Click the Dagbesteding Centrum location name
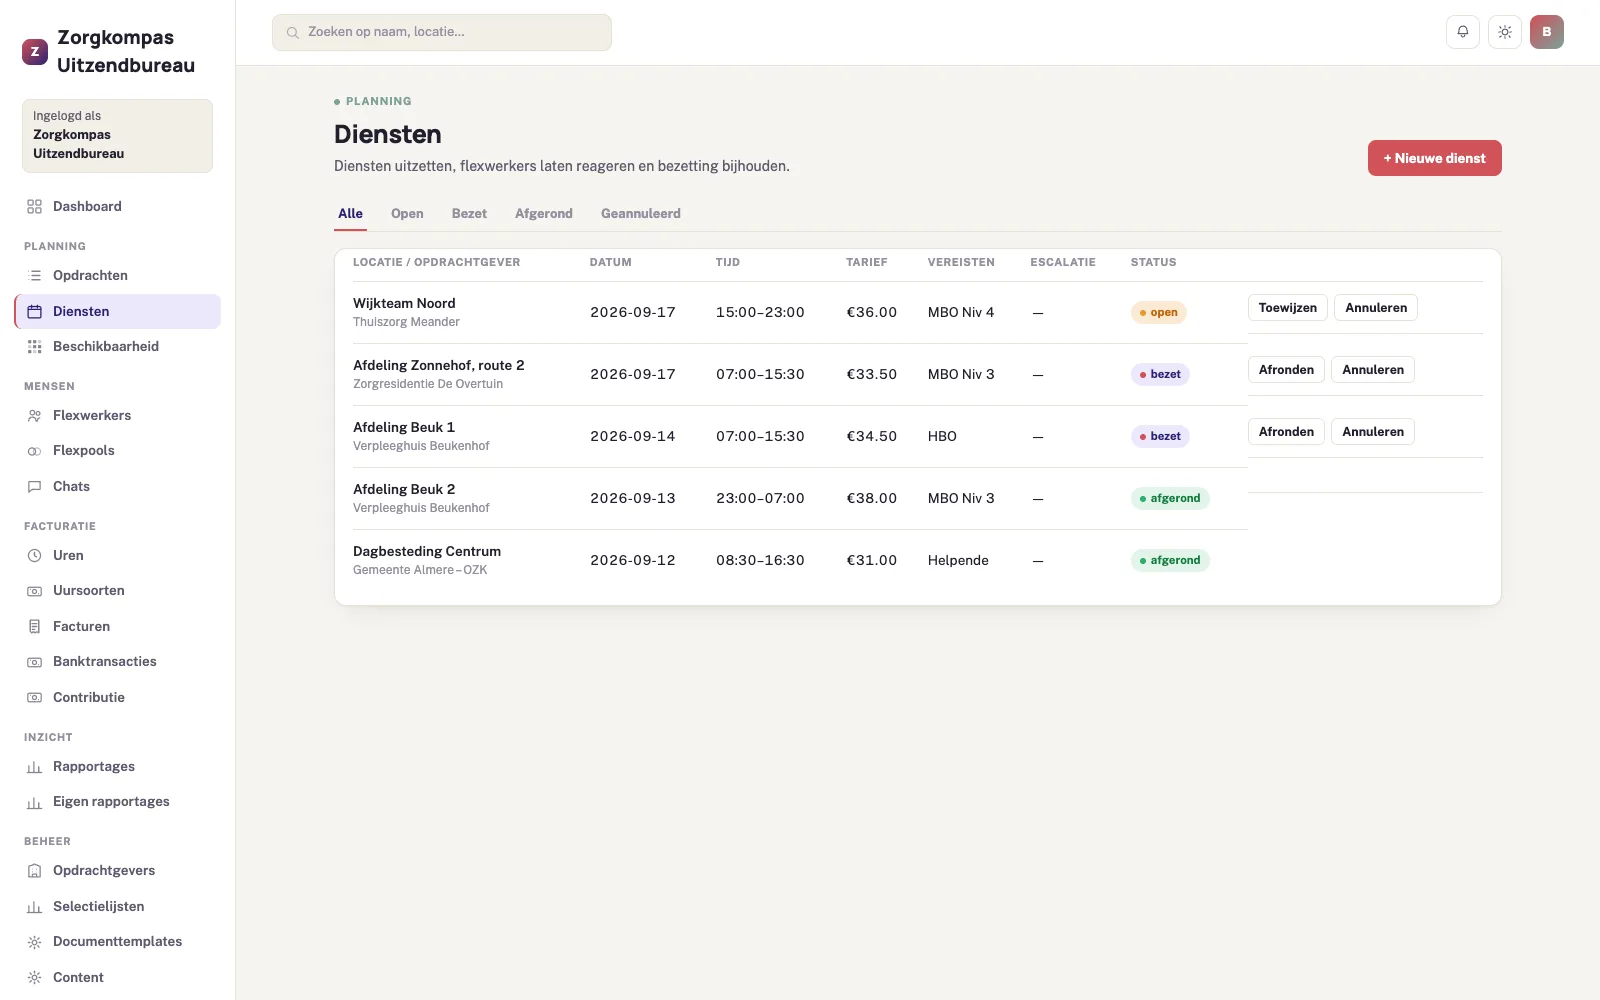The image size is (1600, 1000). click(427, 551)
